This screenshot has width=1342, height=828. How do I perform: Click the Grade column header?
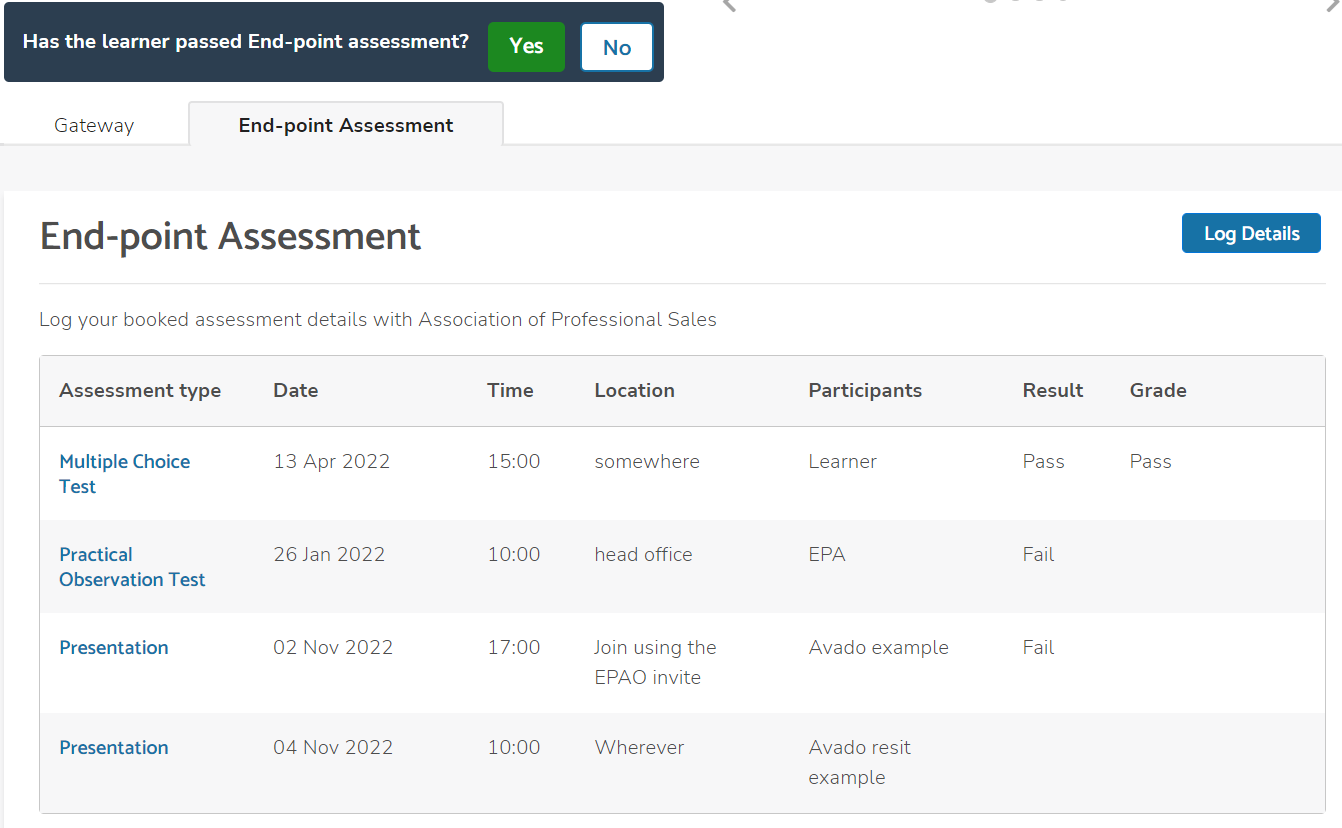click(1158, 391)
